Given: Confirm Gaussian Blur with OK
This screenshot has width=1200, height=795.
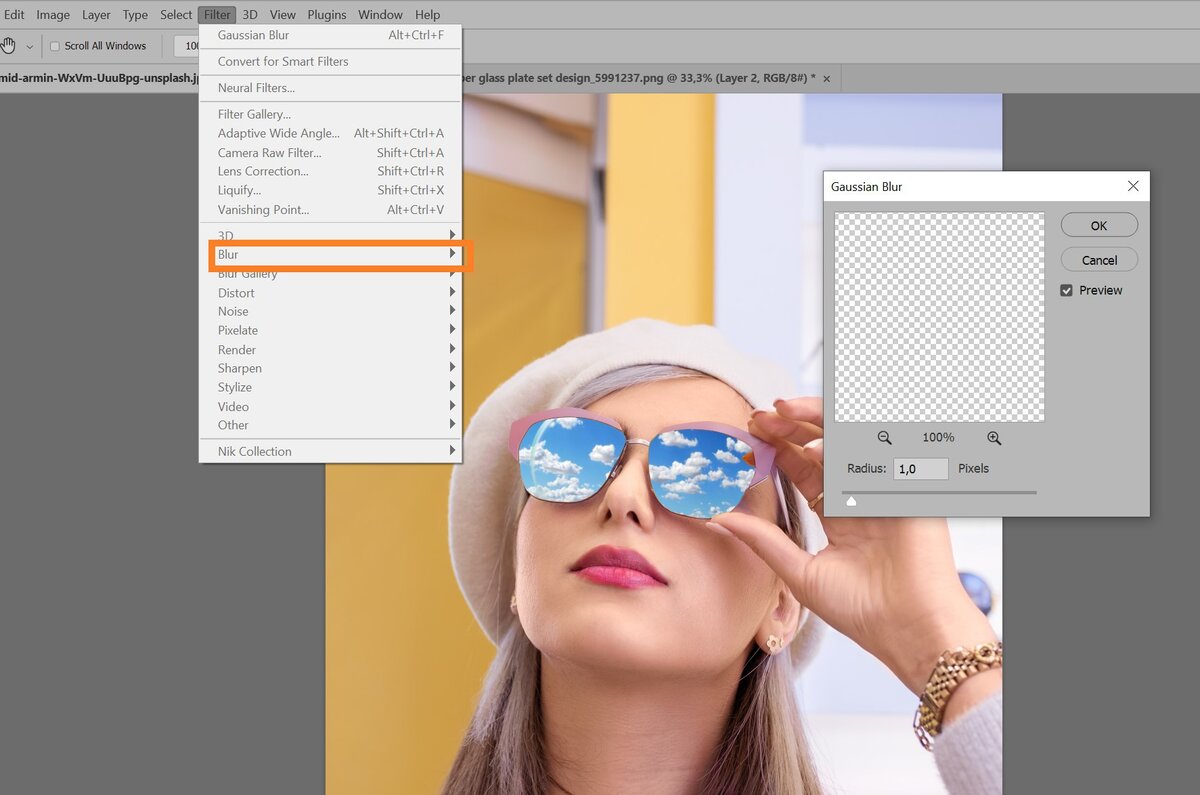Looking at the screenshot, I should [1099, 225].
